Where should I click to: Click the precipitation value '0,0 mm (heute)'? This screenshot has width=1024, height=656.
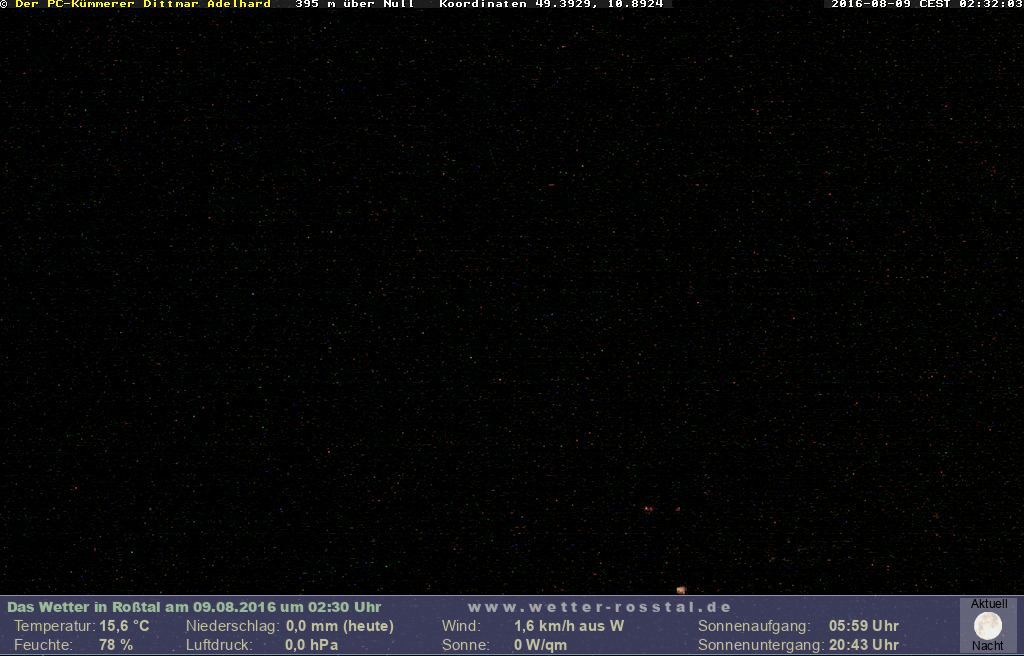point(340,626)
